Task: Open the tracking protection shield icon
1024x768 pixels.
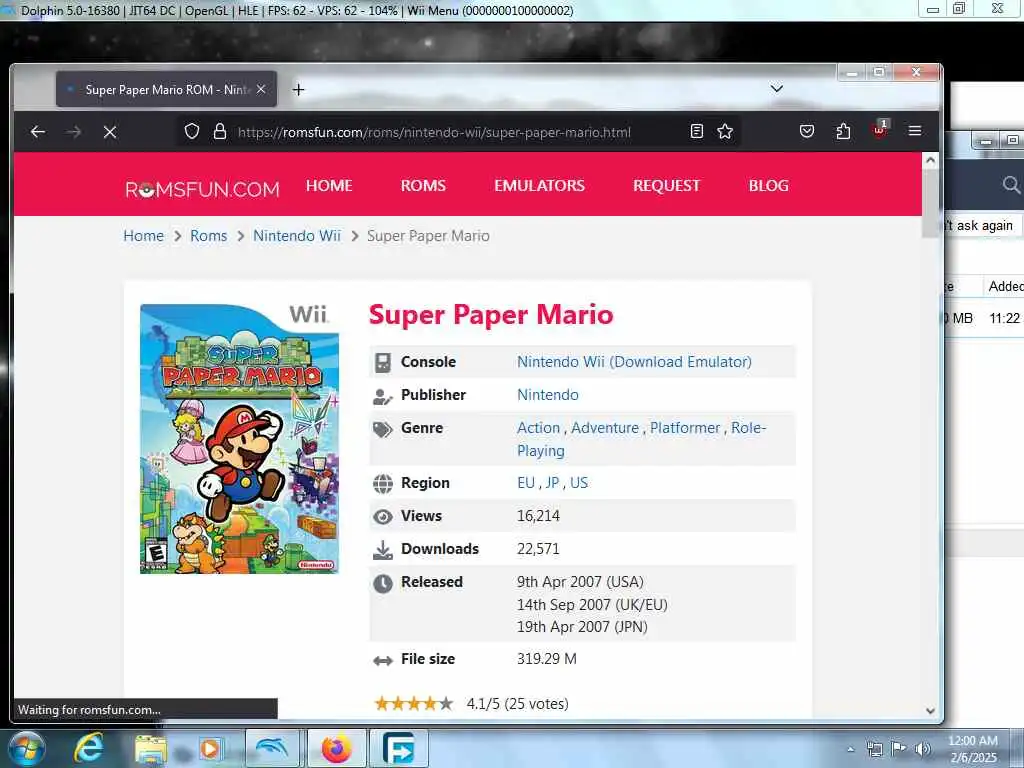Action: [191, 131]
